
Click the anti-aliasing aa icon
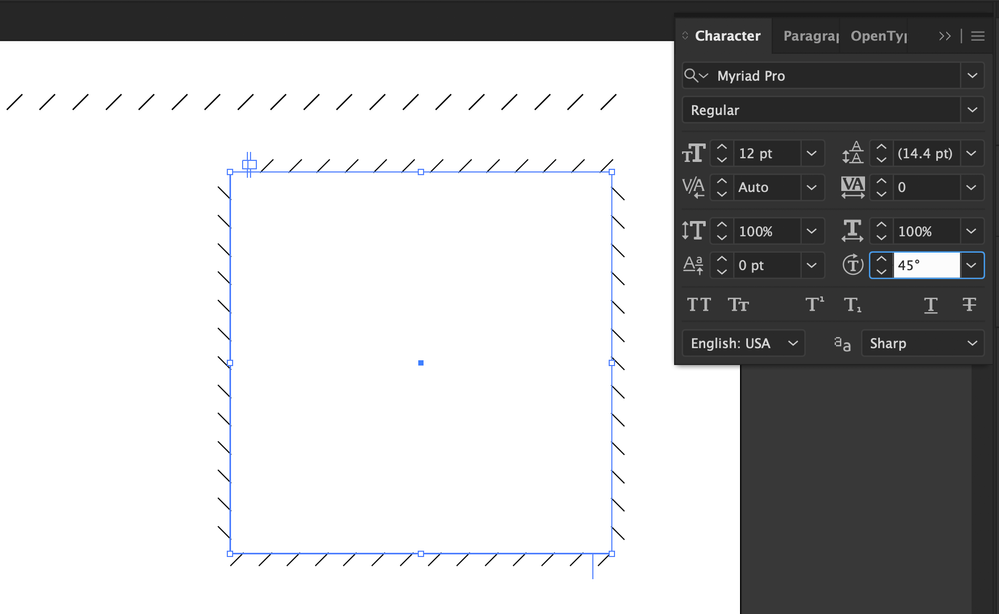(x=842, y=344)
